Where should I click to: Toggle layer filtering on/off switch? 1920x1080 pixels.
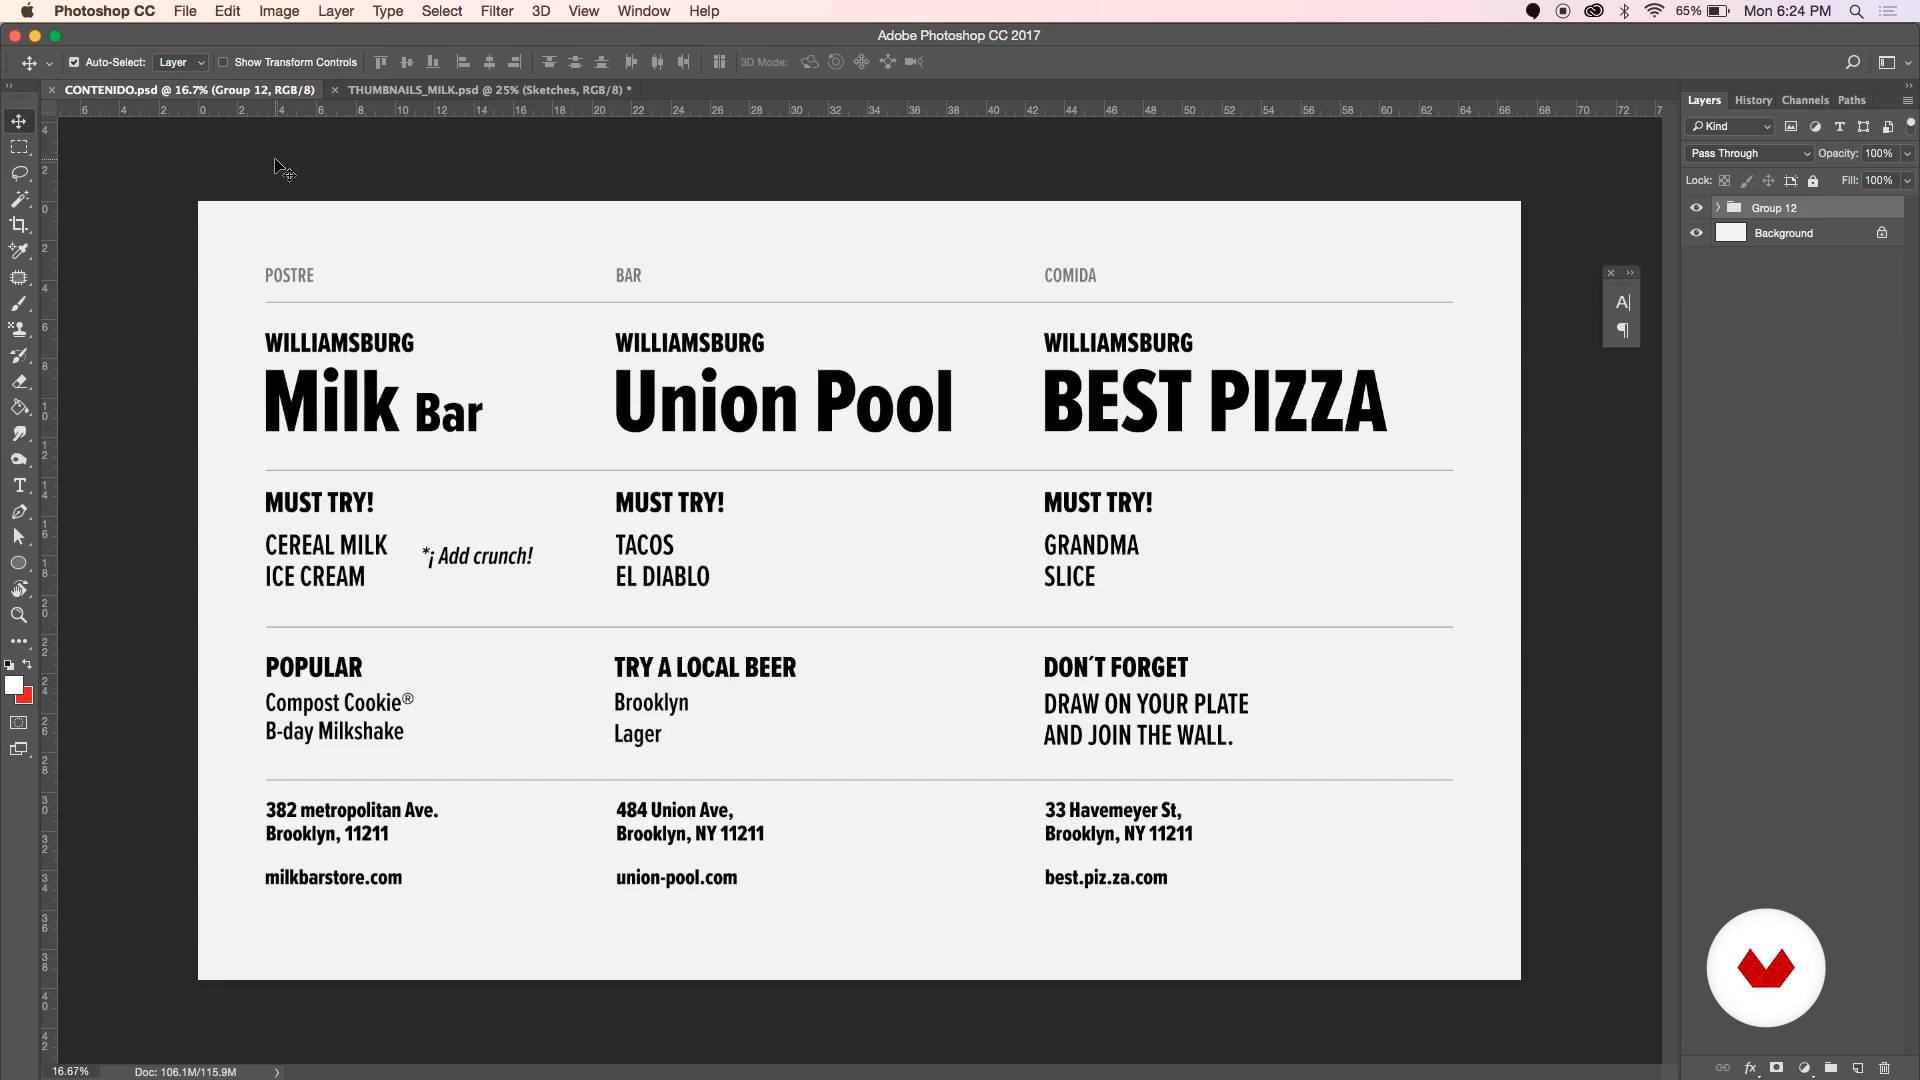click(x=1910, y=124)
